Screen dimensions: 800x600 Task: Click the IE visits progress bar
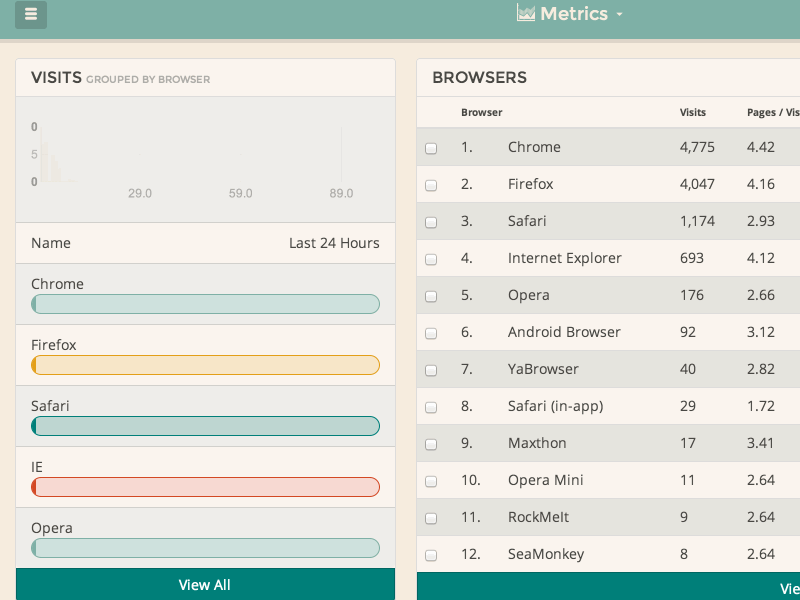pos(205,487)
